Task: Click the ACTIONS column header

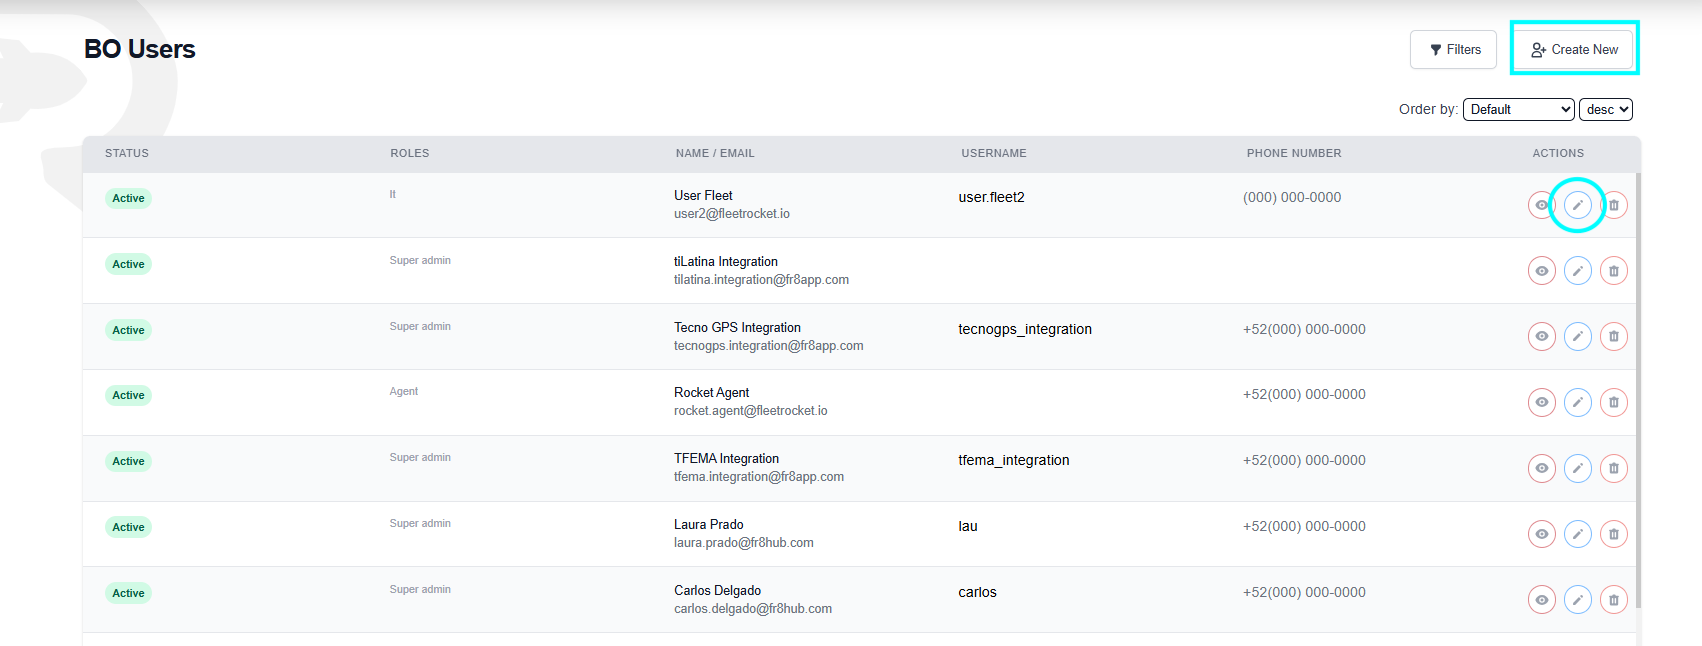Action: click(1558, 153)
